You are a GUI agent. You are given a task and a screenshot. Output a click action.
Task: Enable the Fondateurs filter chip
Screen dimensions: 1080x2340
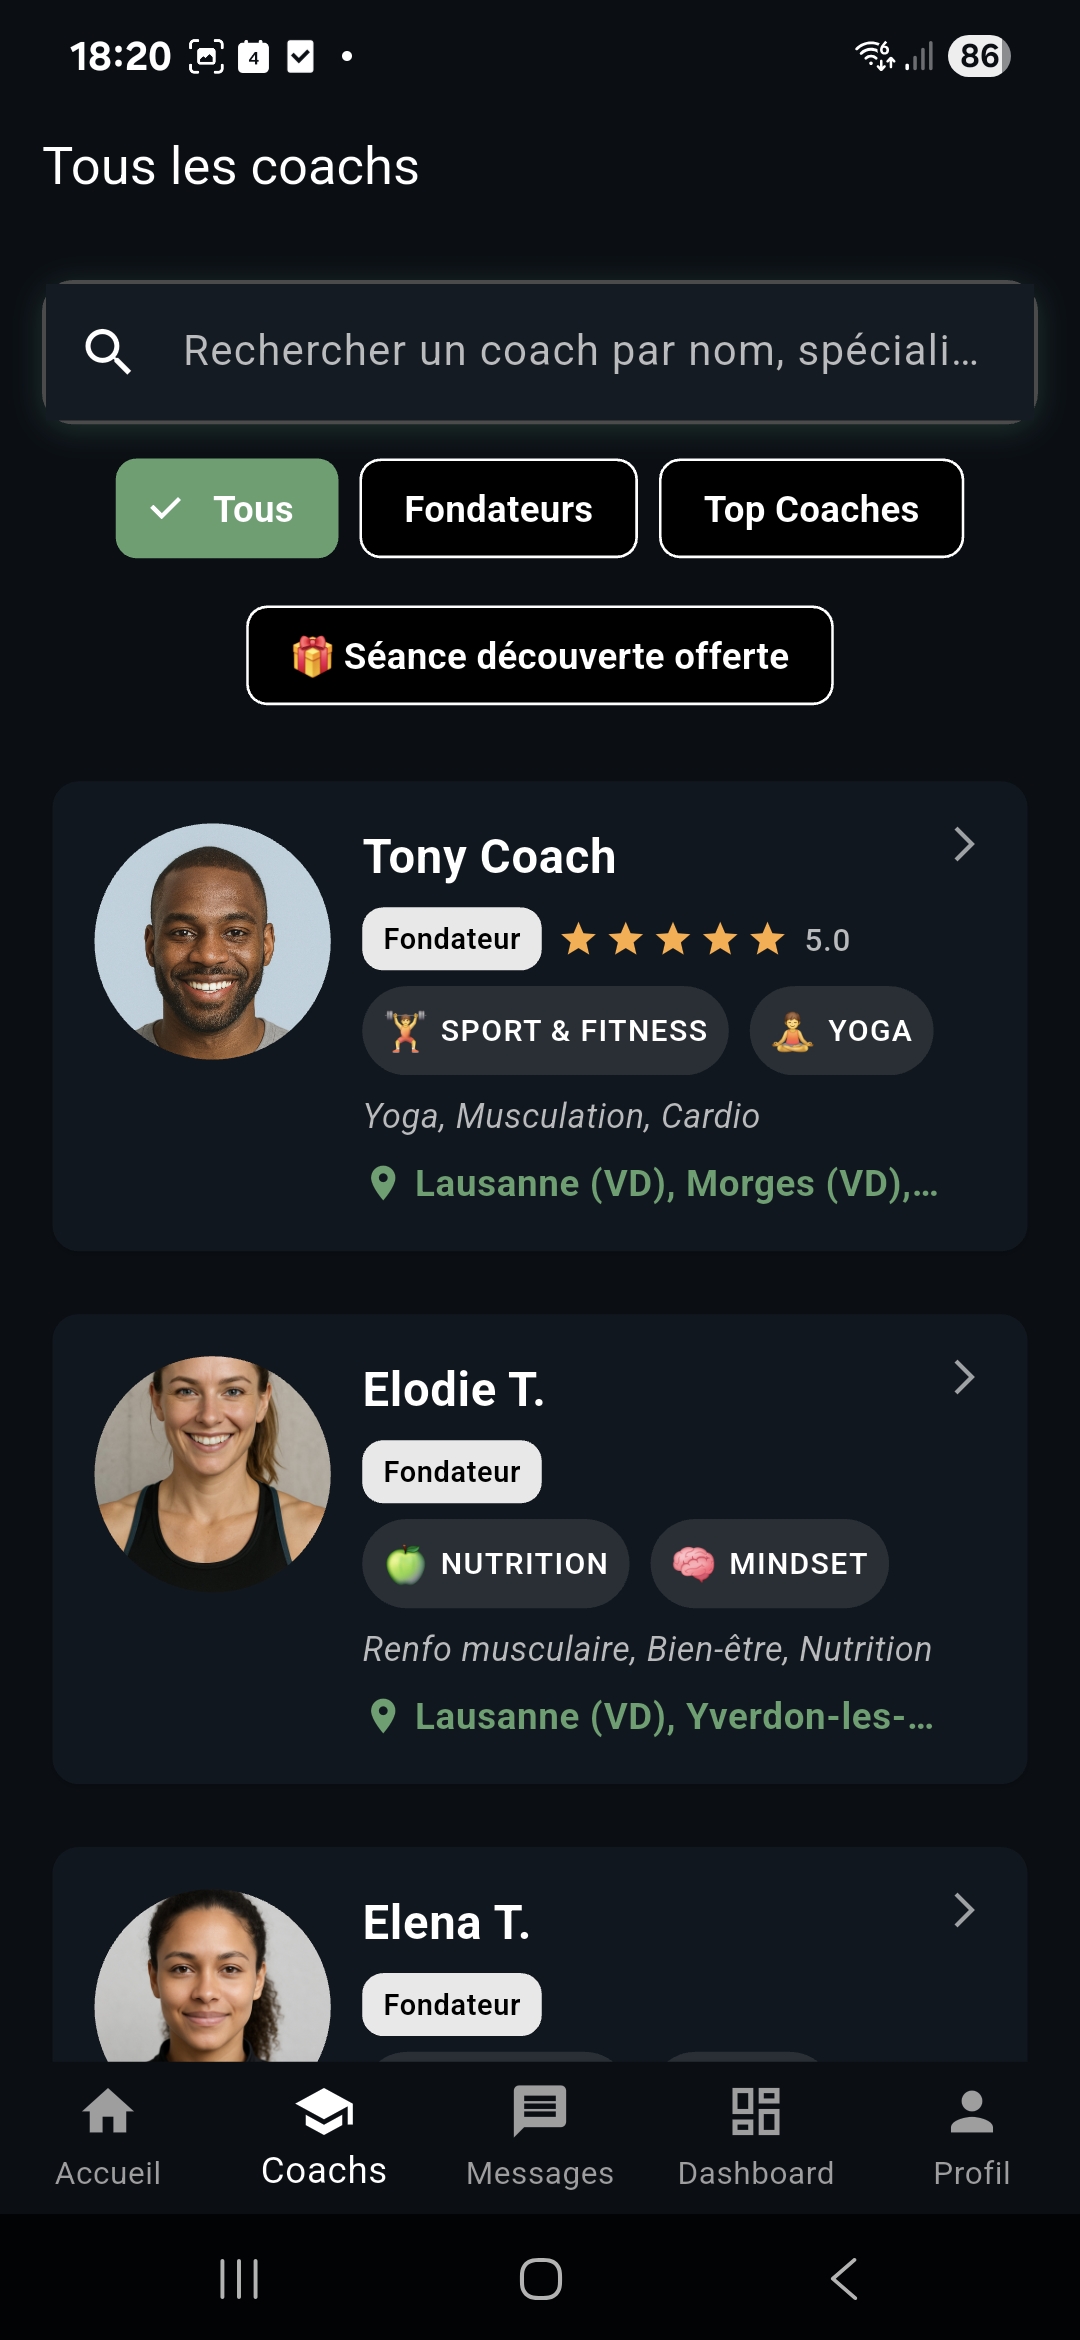tap(498, 509)
